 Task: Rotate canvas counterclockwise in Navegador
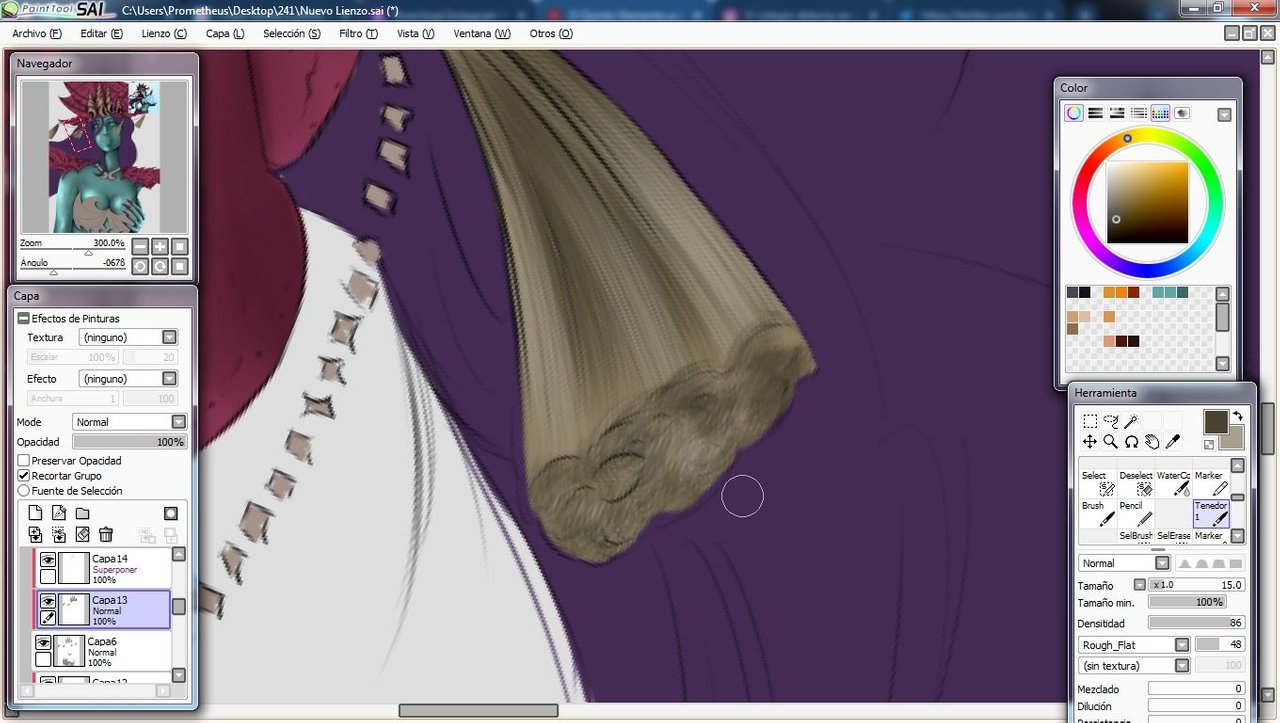click(x=140, y=266)
